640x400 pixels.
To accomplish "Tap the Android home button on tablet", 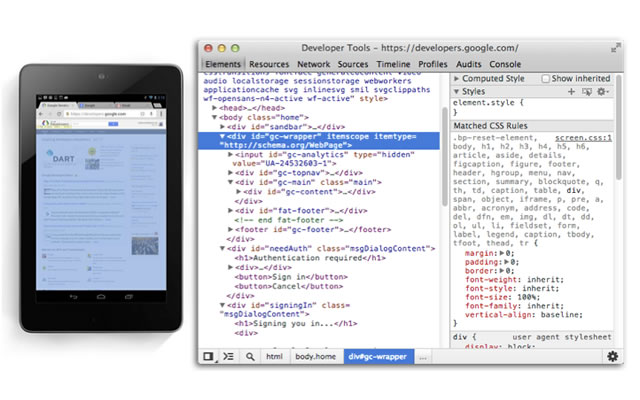I will point(101,297).
